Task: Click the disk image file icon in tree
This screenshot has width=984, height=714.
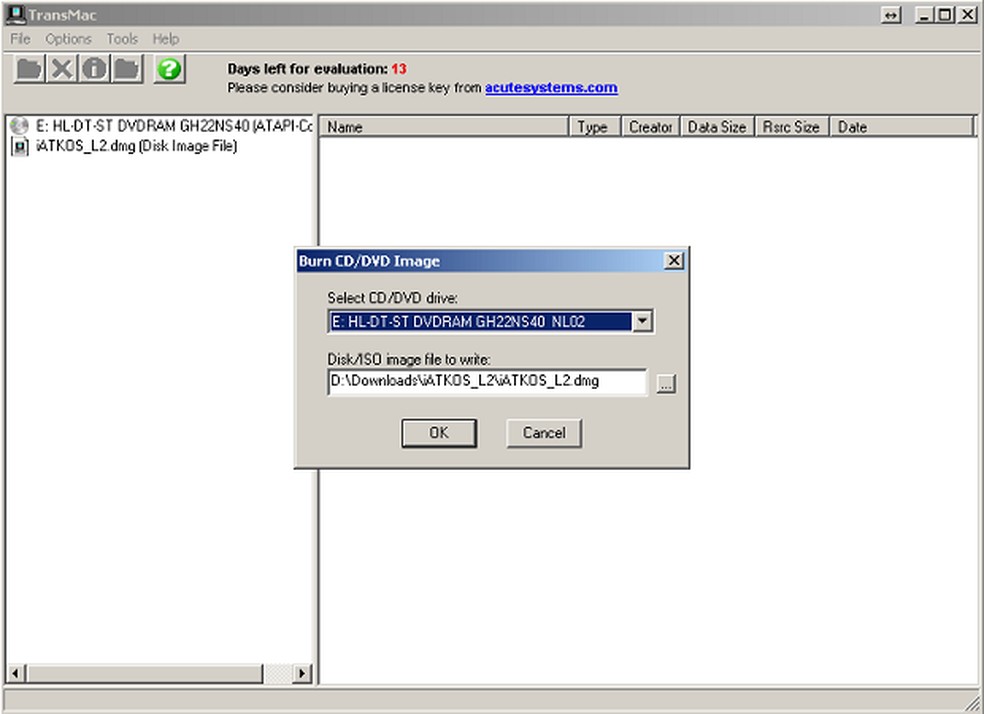Action: 20,147
